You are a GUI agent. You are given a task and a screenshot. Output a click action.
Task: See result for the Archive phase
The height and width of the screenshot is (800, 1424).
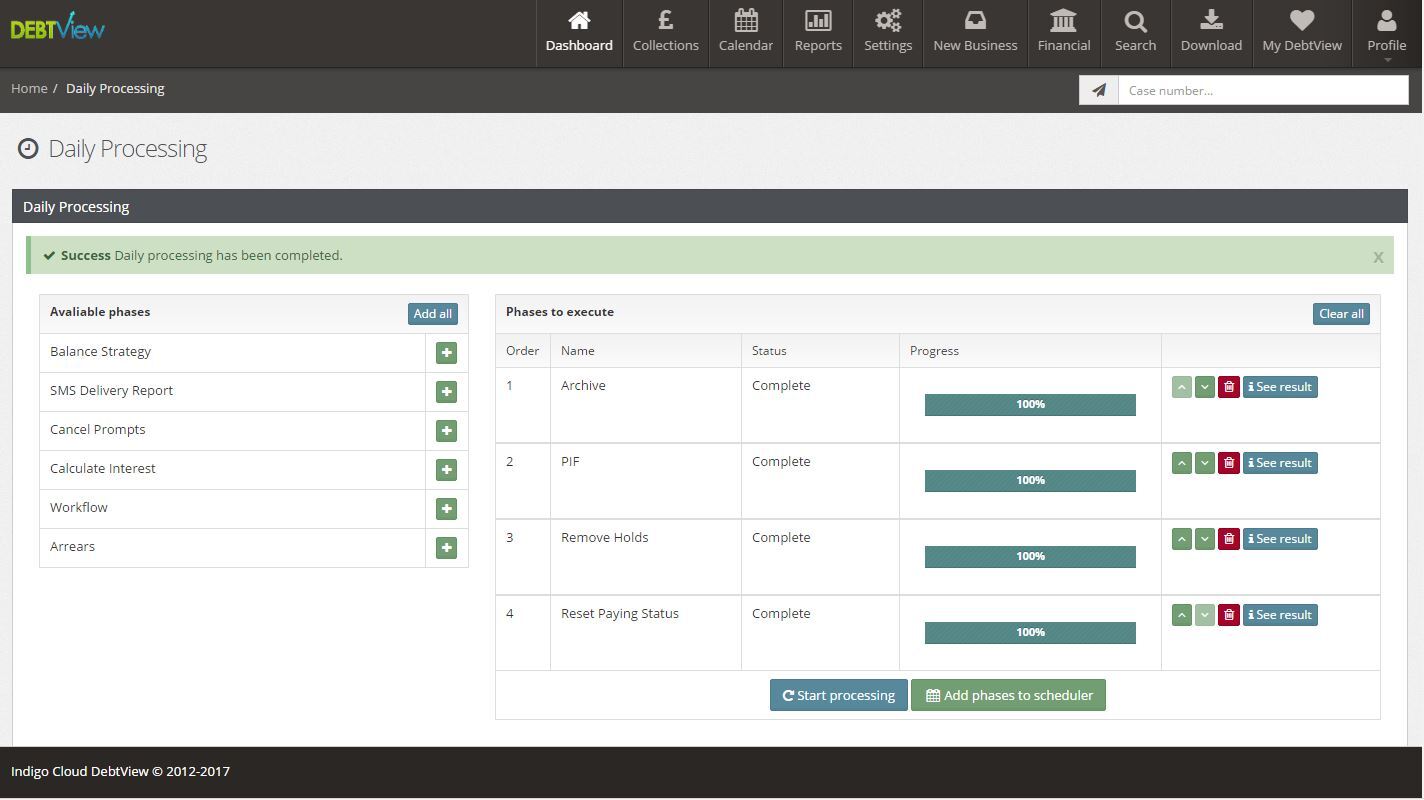tap(1280, 387)
